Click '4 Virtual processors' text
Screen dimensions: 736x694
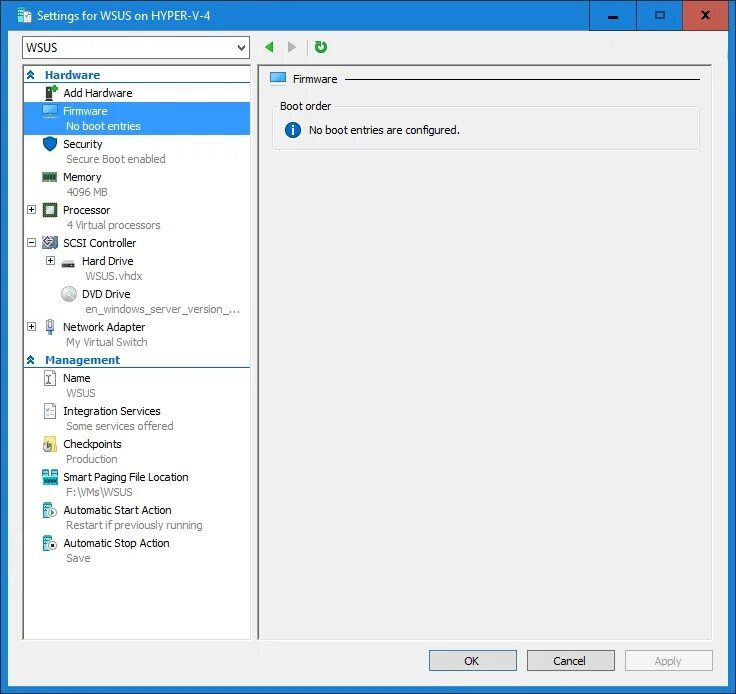(x=113, y=225)
